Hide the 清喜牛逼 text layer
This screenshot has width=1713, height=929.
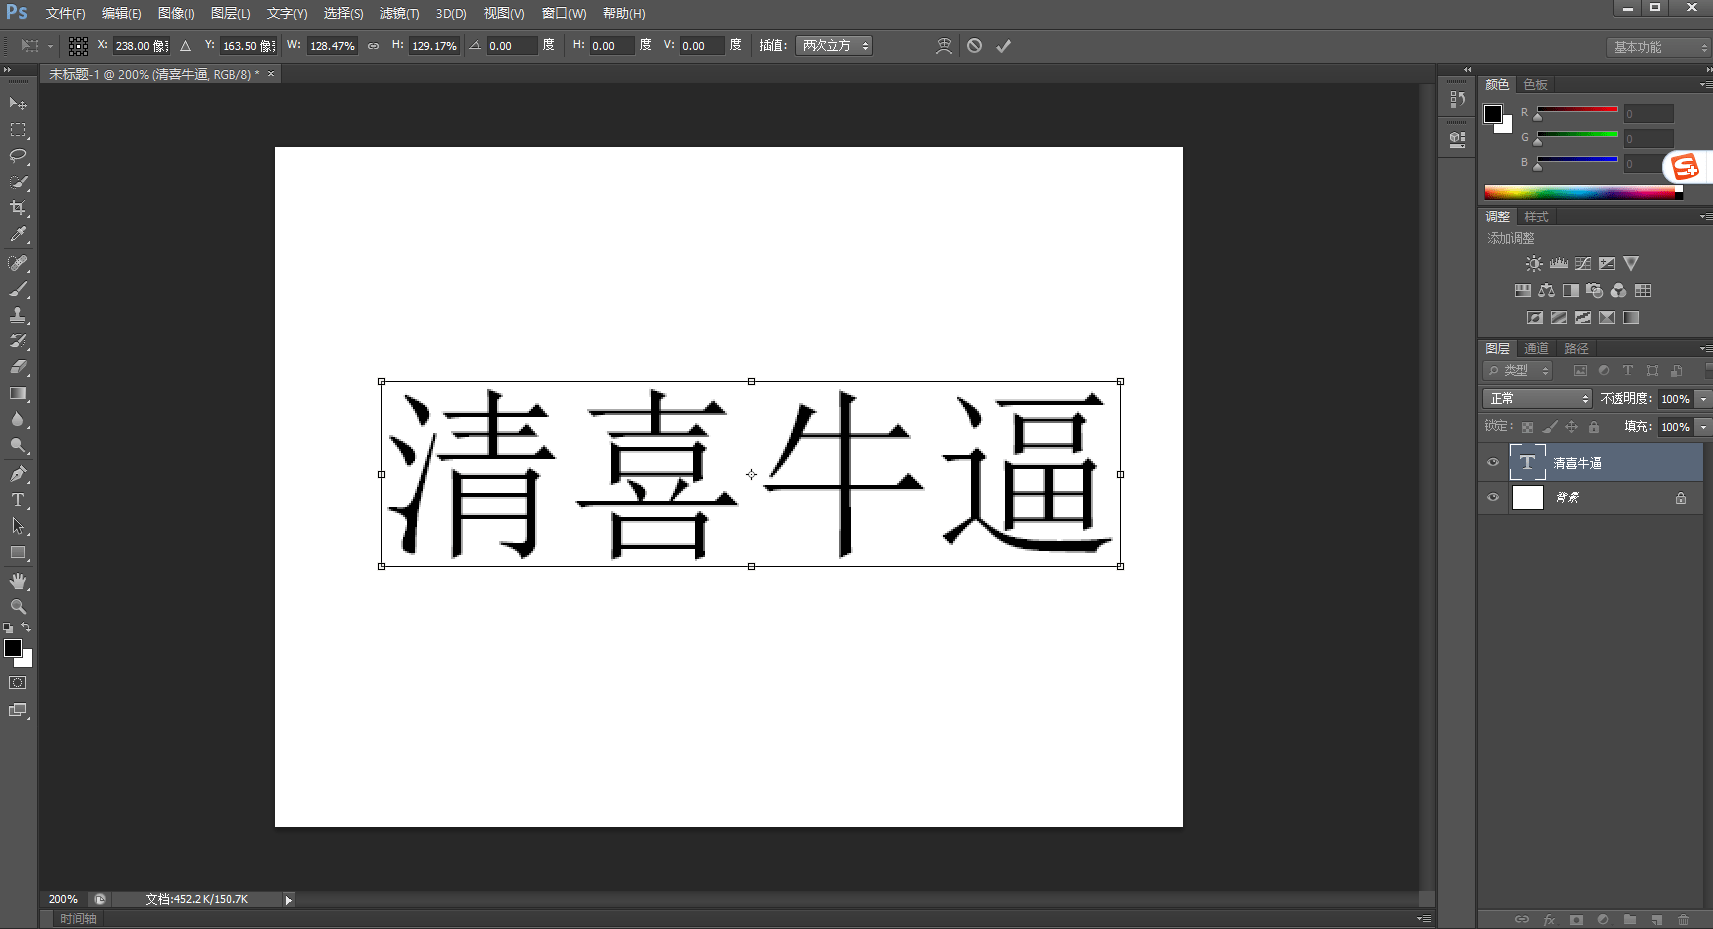1492,462
